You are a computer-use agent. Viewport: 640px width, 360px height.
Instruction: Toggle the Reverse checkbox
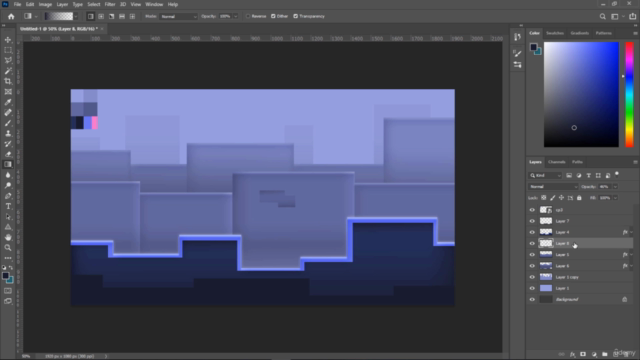[x=248, y=16]
